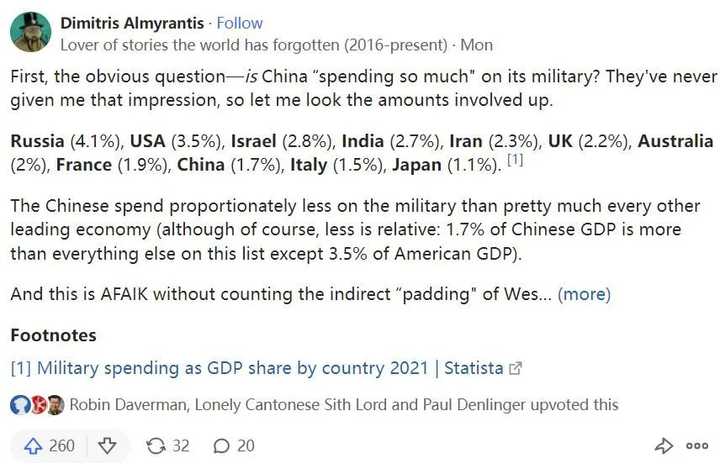The height and width of the screenshot is (469, 720).
Task: Upvote the answer with 260 votes
Action: [49, 446]
